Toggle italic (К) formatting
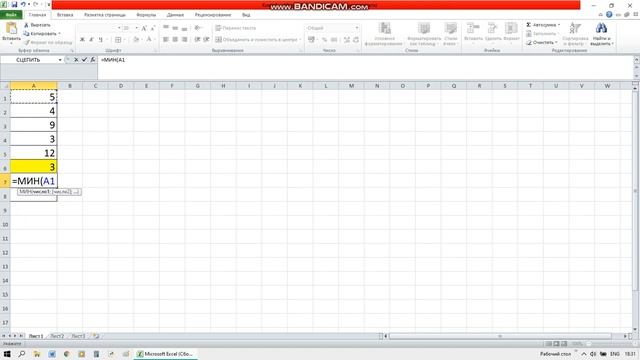The height and width of the screenshot is (360, 640). [91, 40]
